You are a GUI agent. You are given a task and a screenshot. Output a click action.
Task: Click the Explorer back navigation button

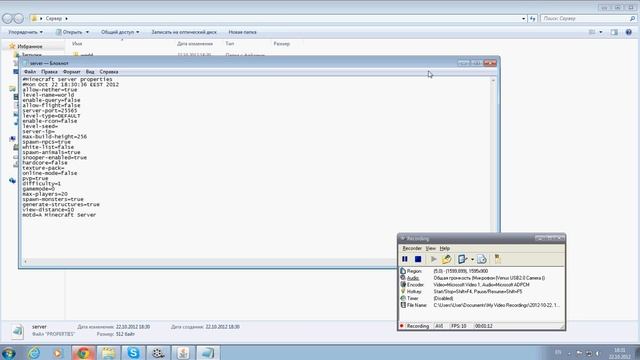(7, 18)
